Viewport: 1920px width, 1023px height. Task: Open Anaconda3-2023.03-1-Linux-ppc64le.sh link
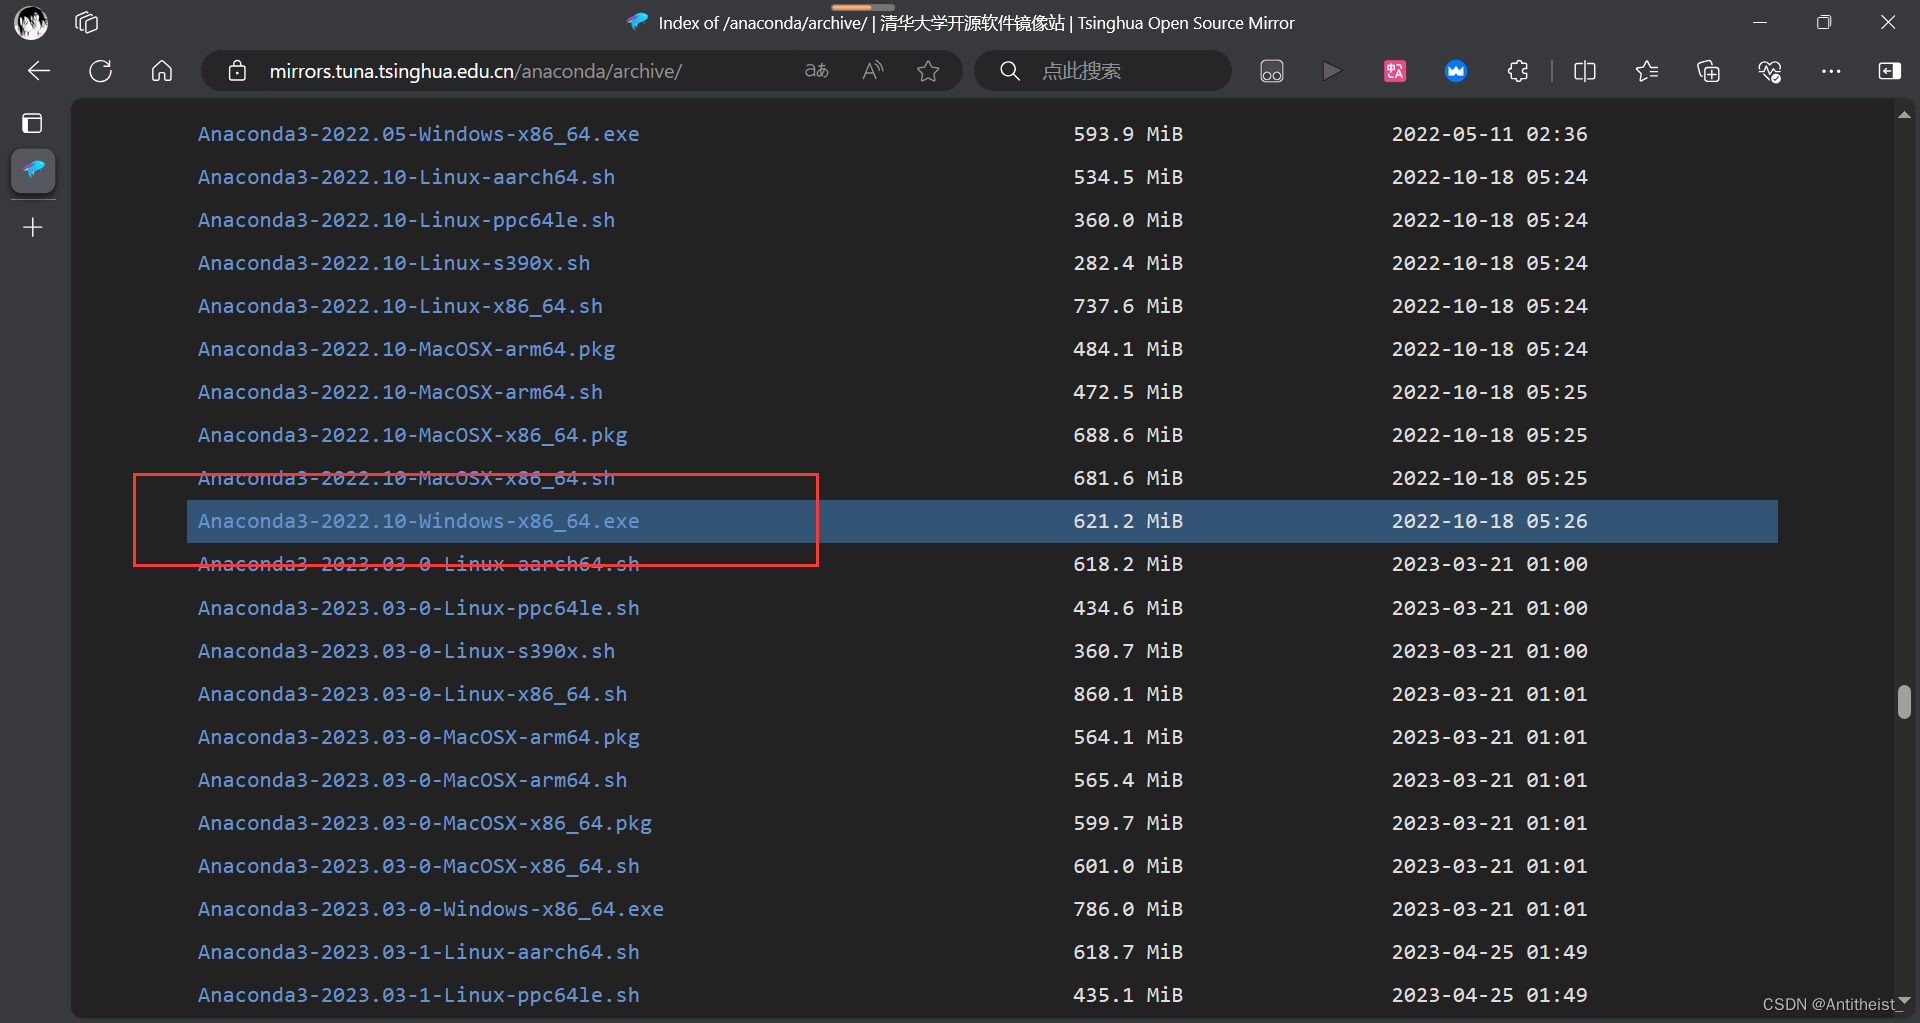418,995
